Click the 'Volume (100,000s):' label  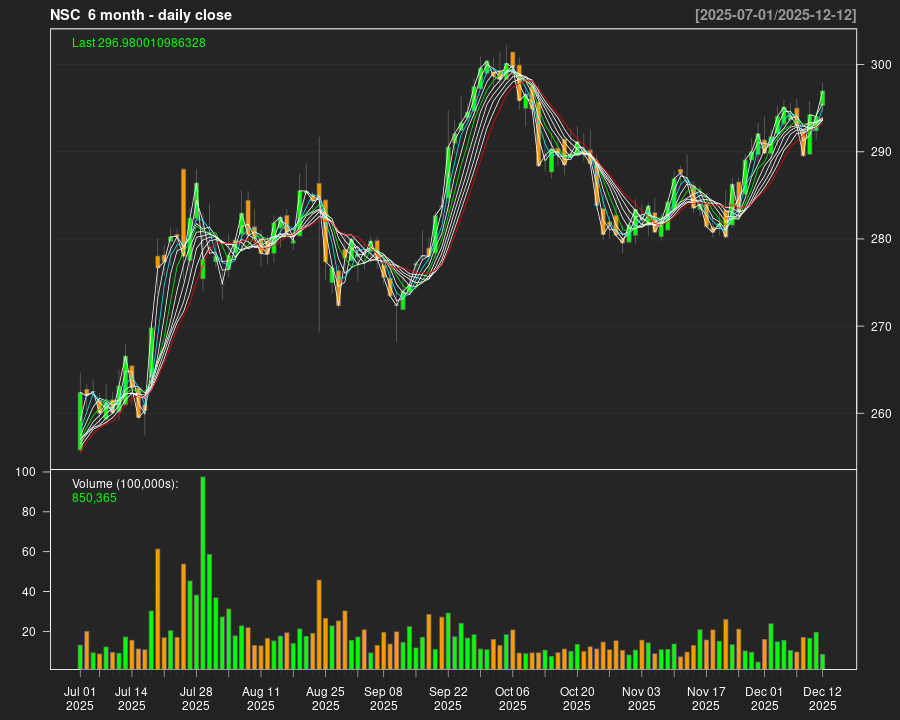tap(125, 484)
